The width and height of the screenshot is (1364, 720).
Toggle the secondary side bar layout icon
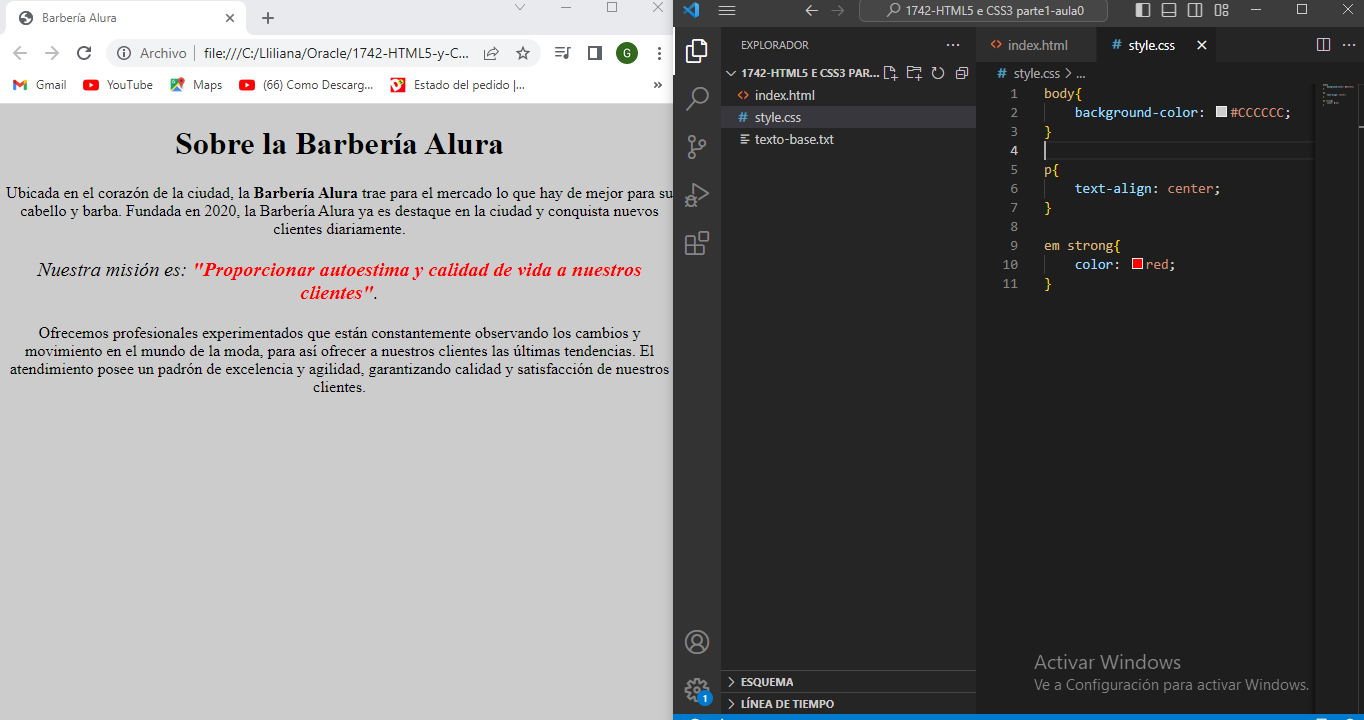tap(1195, 10)
